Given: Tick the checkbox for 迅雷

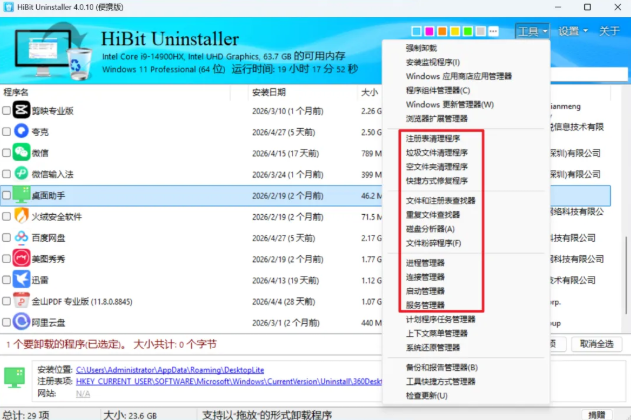Looking at the screenshot, I should 6,280.
